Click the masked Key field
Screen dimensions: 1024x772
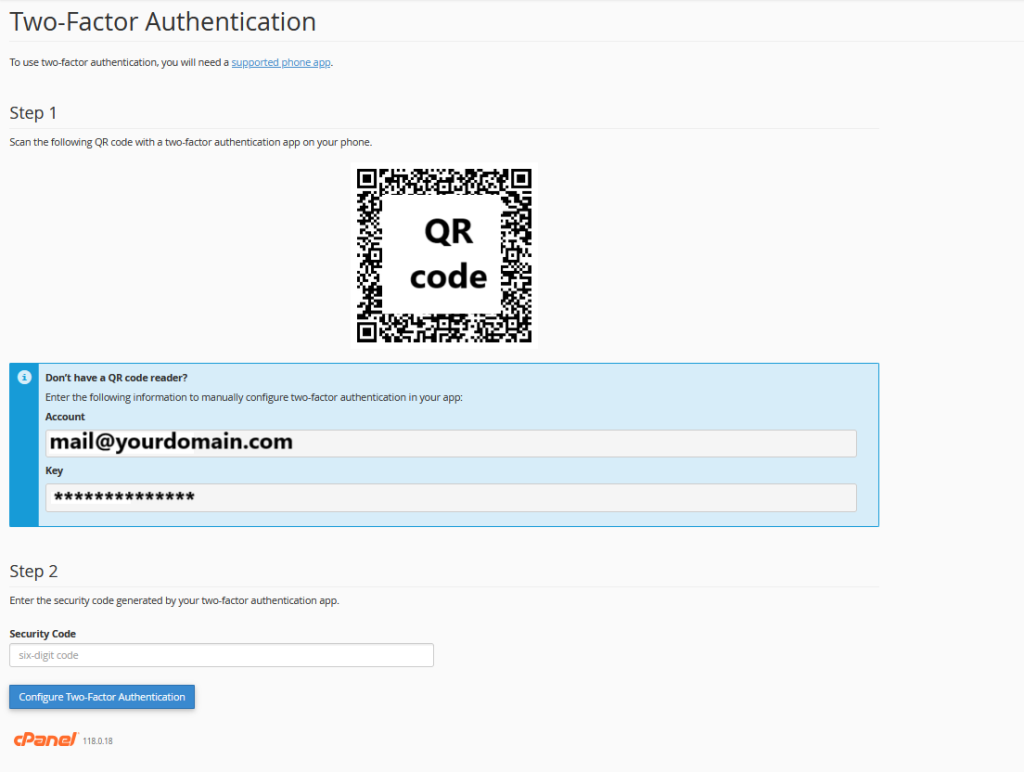pyautogui.click(x=450, y=497)
